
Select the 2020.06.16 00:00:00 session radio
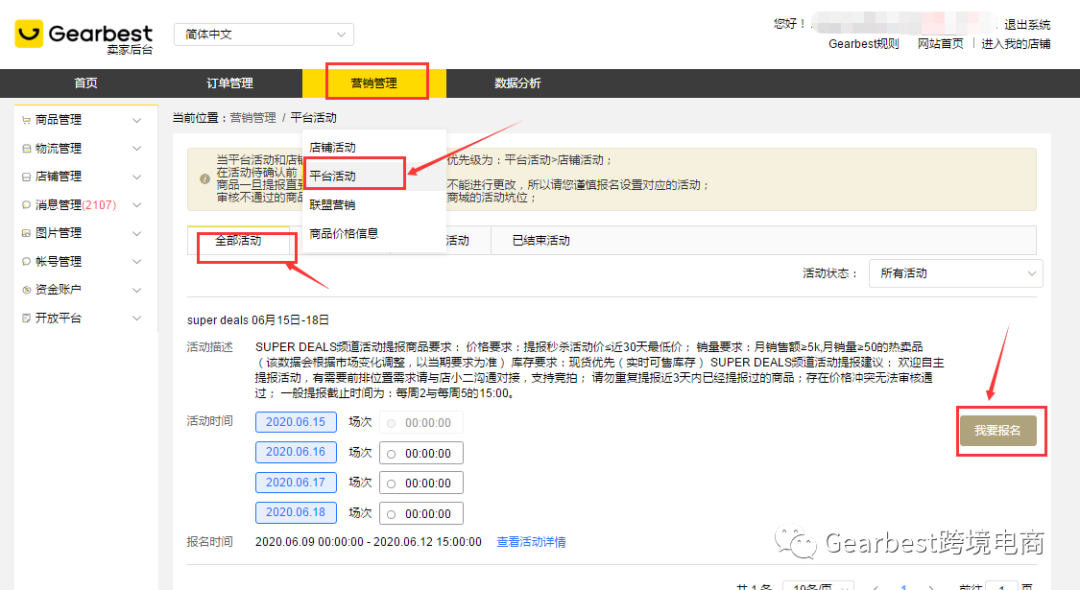coord(391,454)
